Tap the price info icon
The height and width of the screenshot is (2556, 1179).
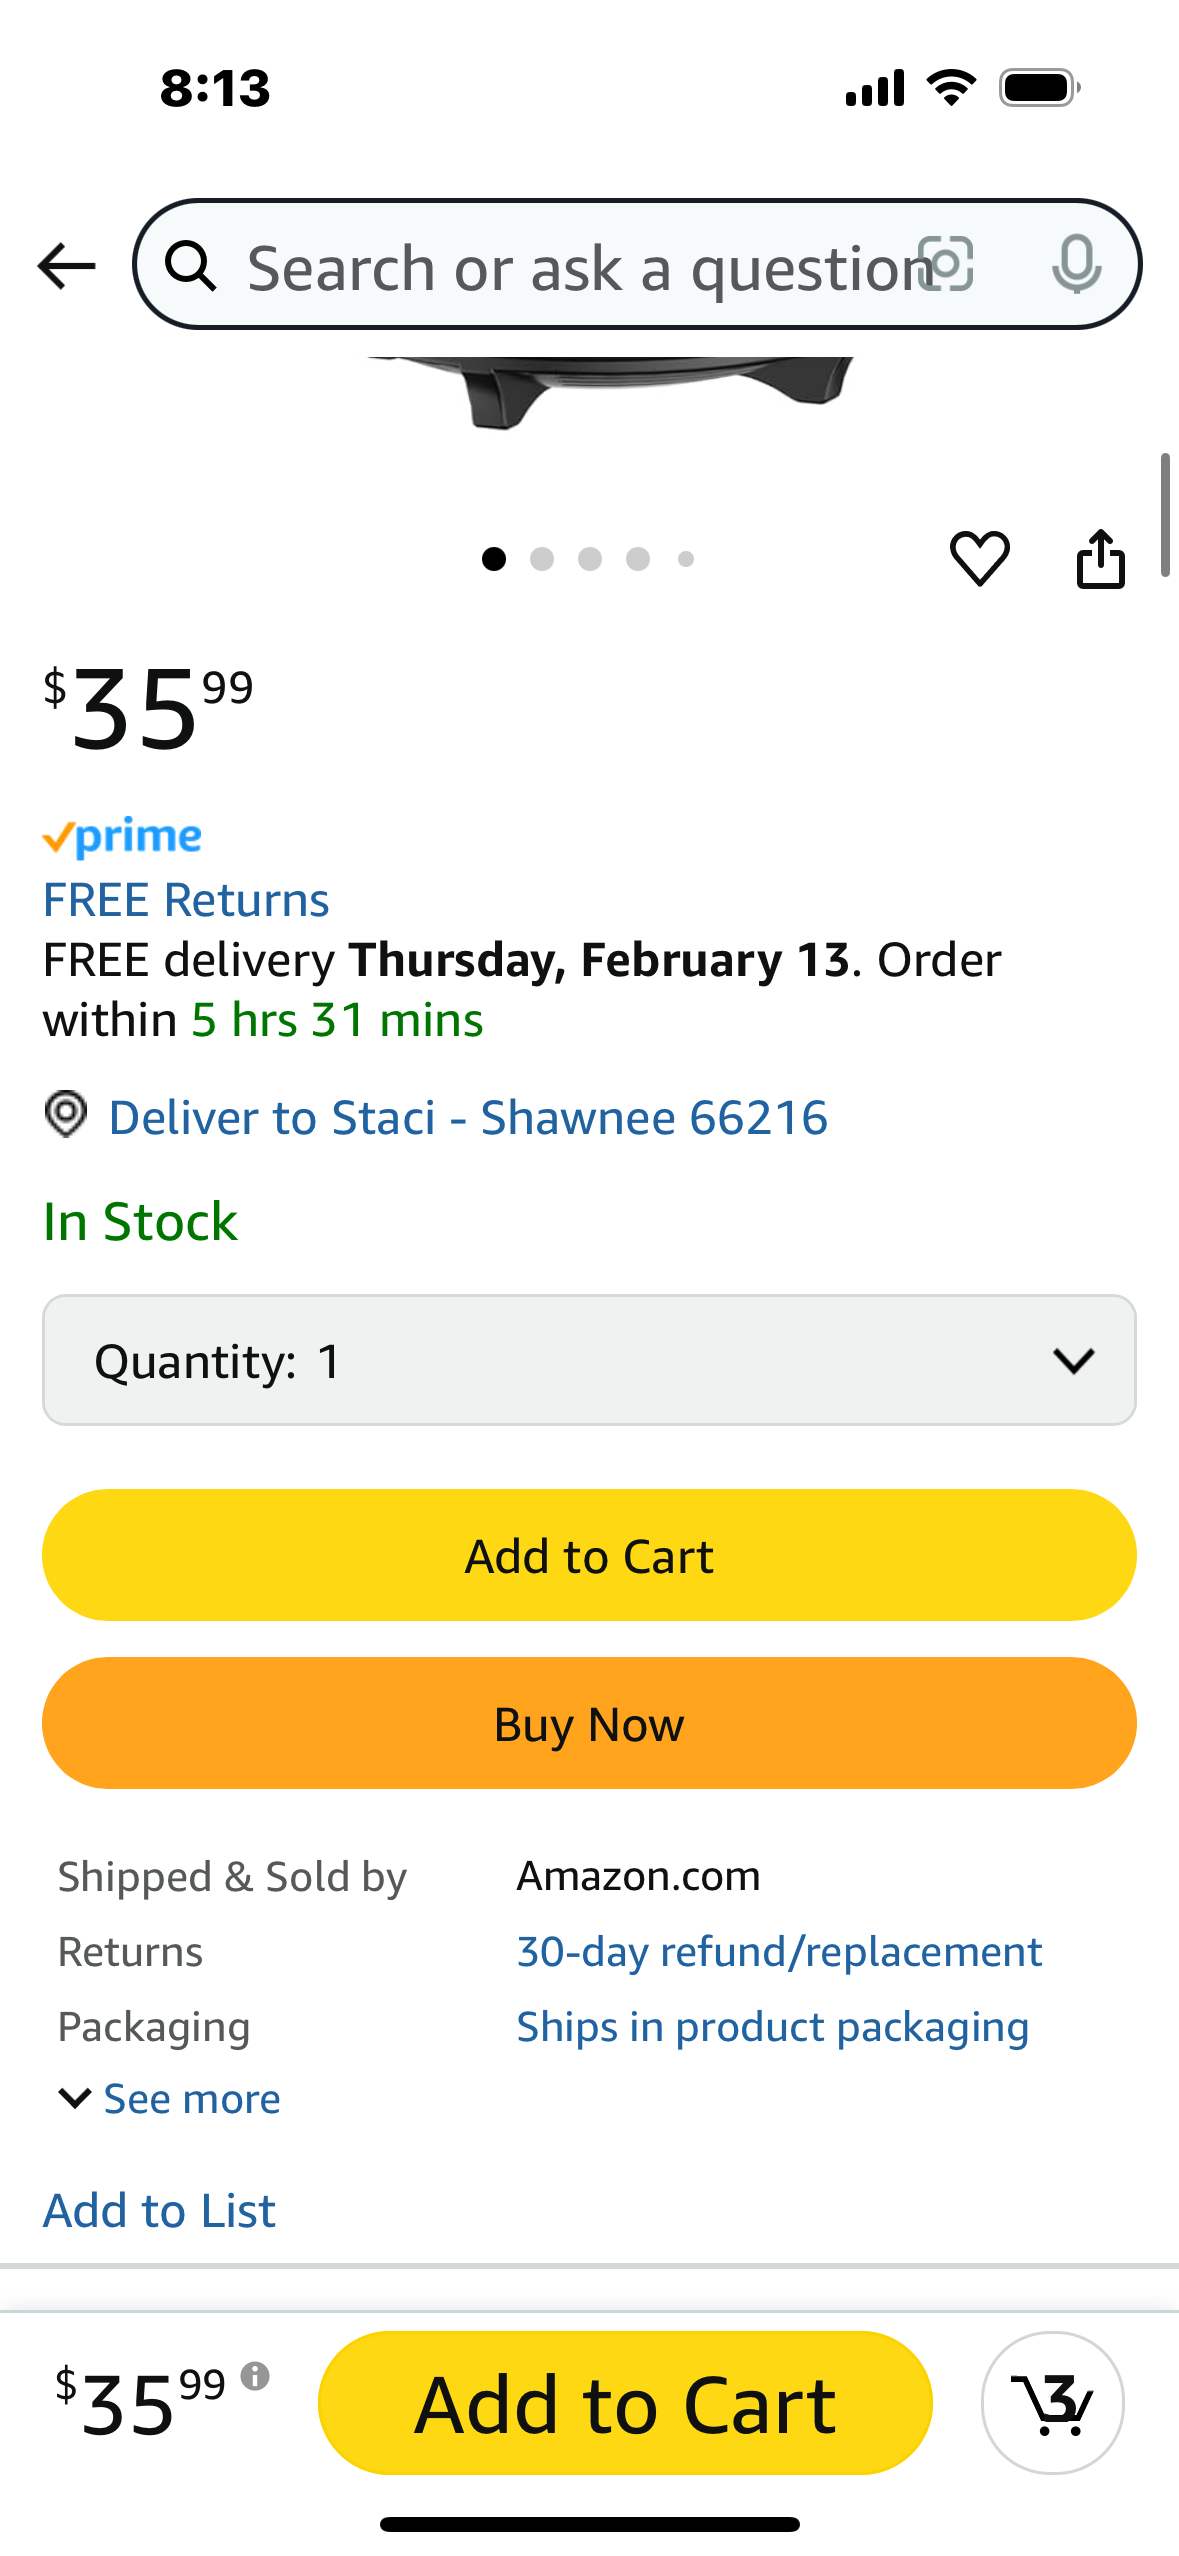tap(255, 2376)
